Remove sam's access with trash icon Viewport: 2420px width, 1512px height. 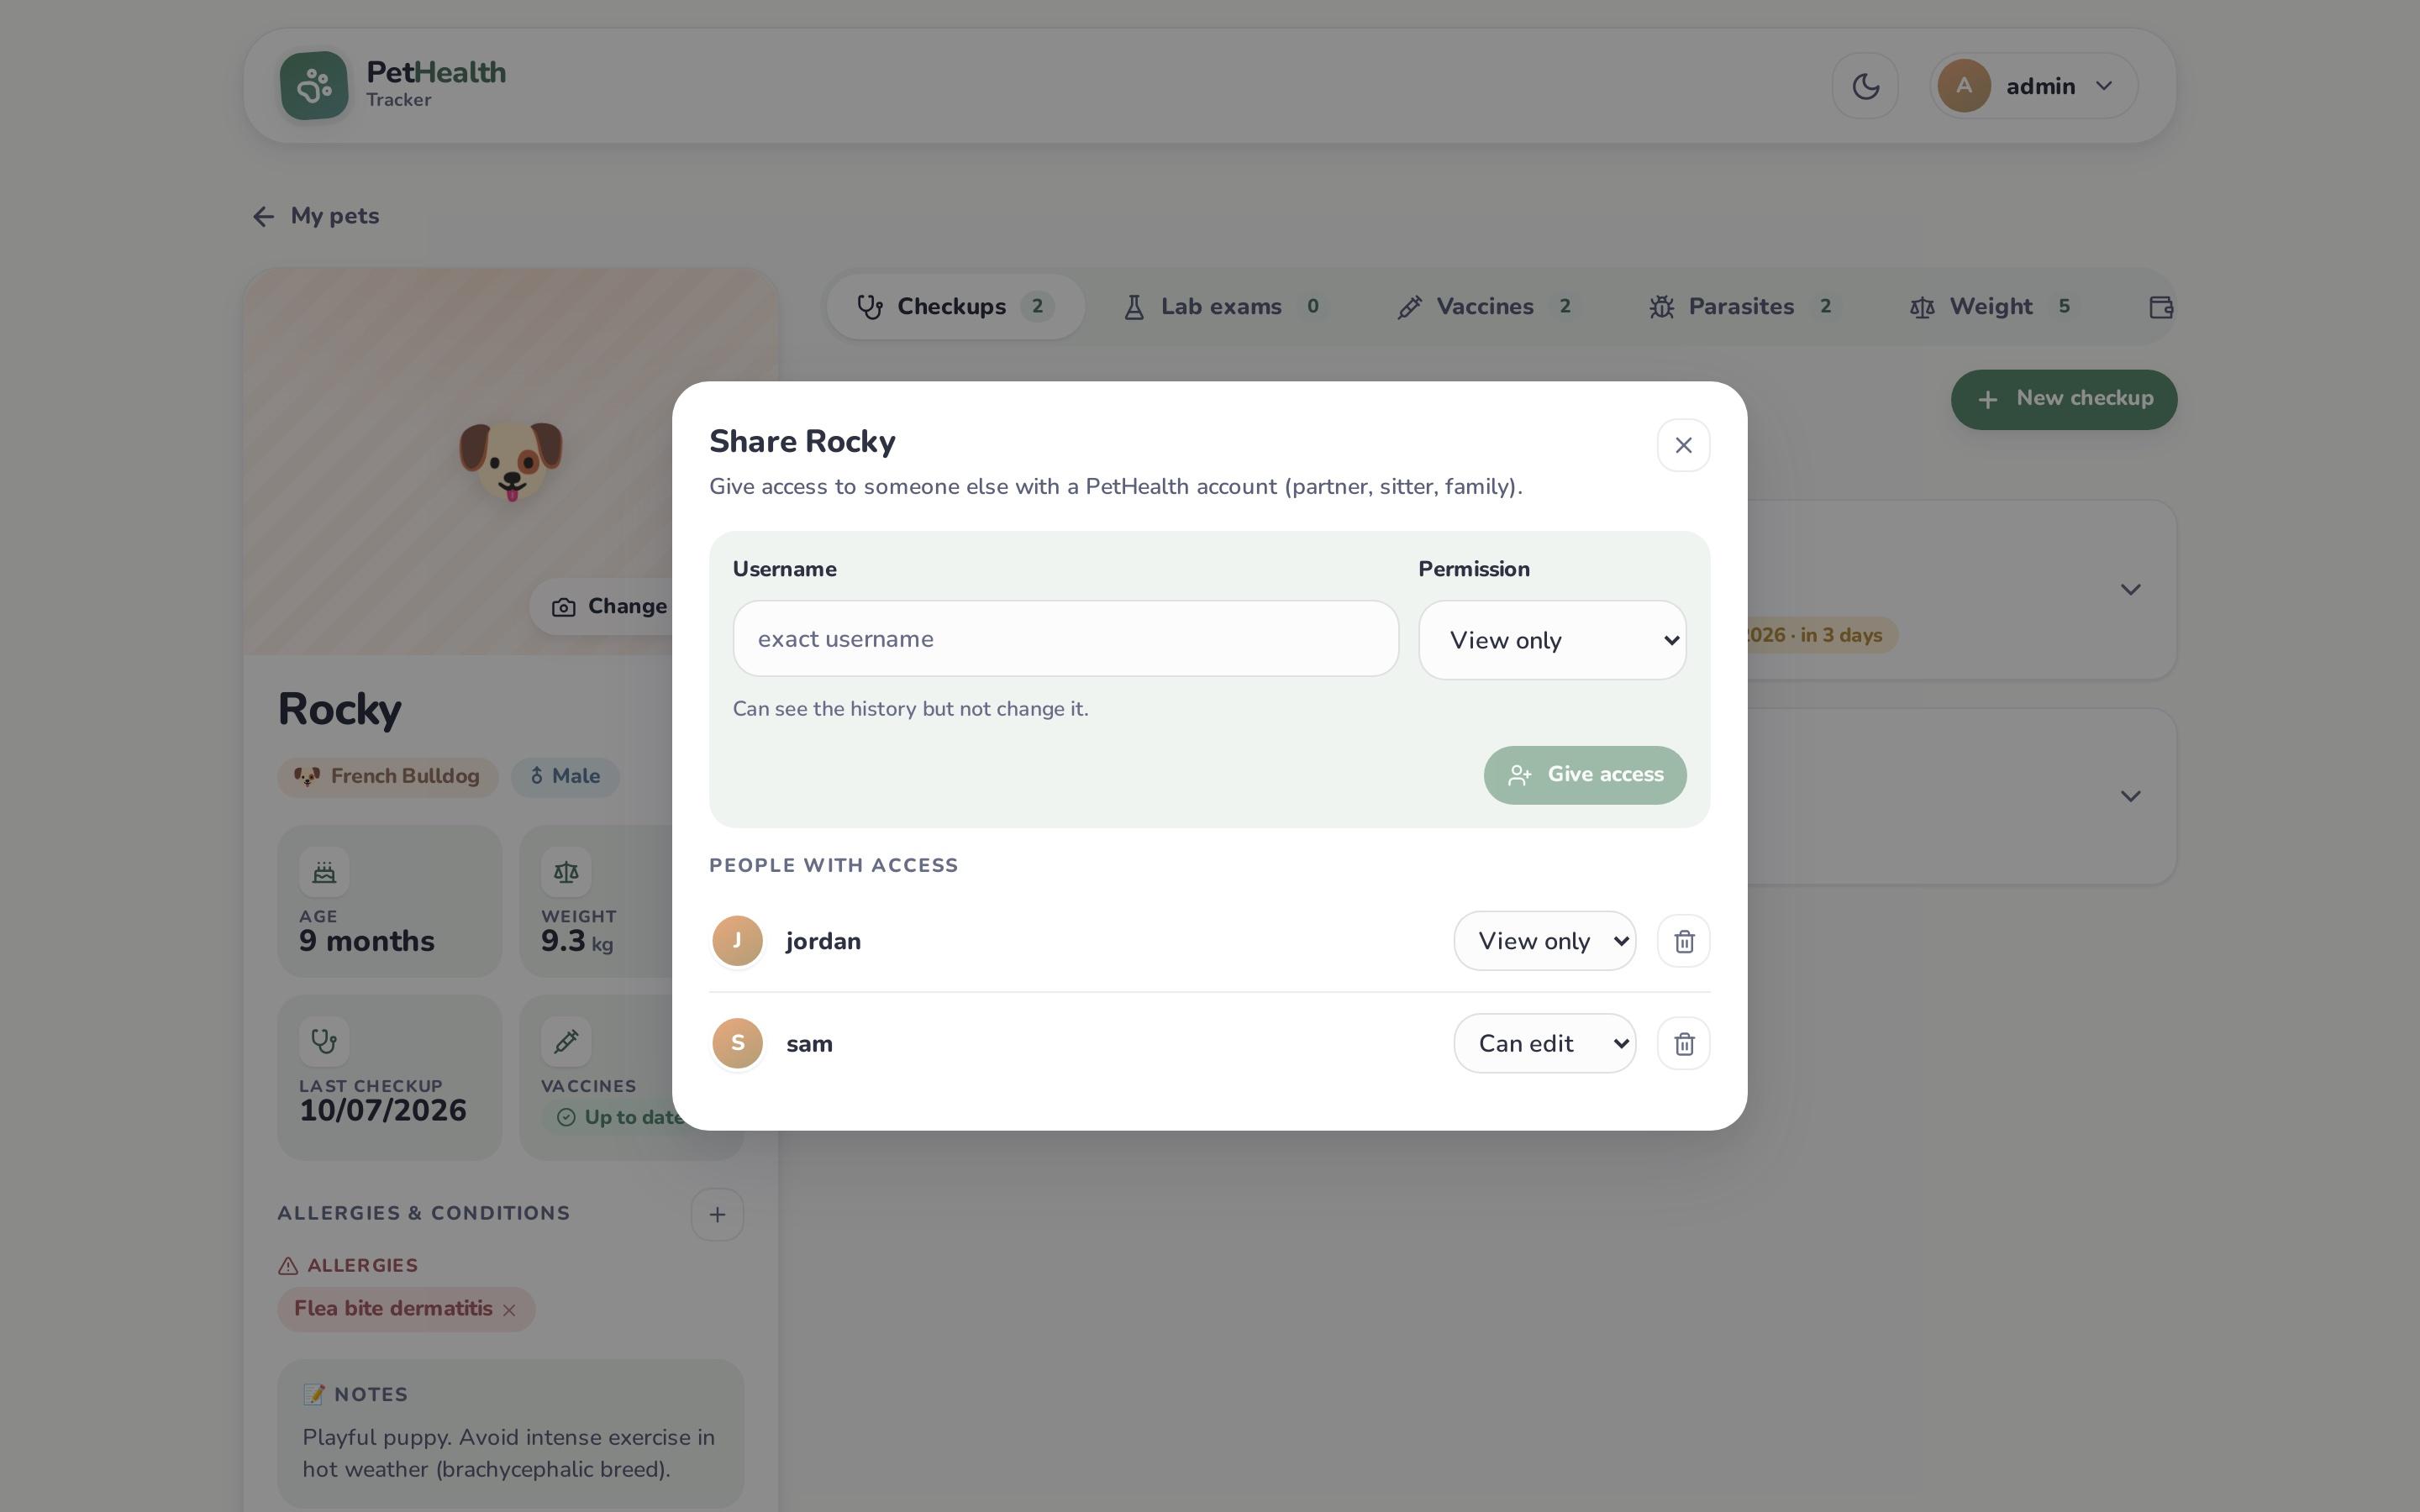[1684, 1044]
